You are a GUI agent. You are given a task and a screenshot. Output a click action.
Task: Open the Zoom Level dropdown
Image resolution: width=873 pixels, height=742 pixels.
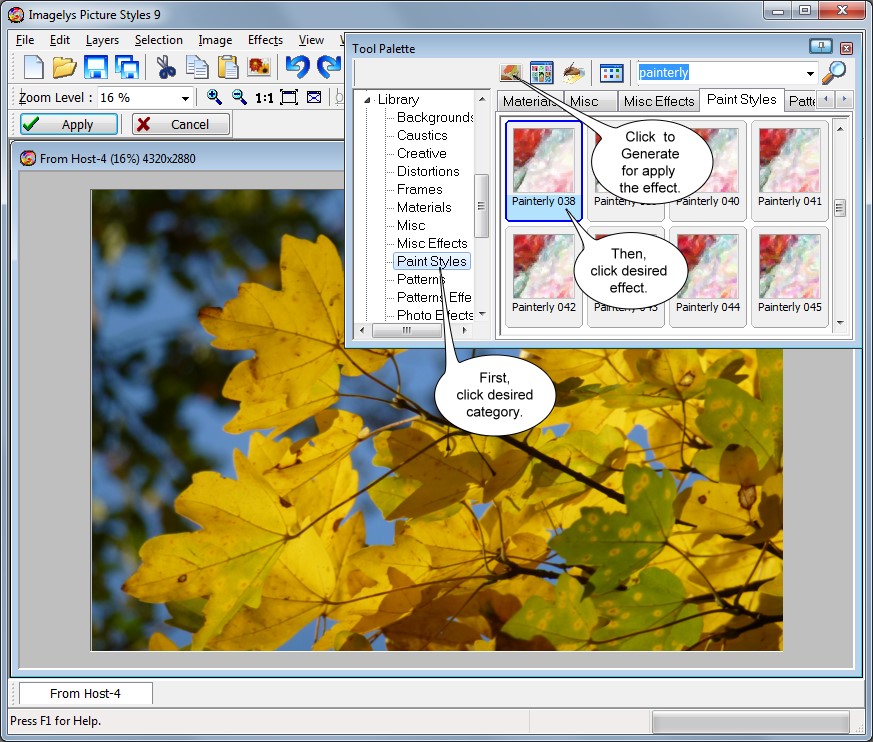(185, 98)
